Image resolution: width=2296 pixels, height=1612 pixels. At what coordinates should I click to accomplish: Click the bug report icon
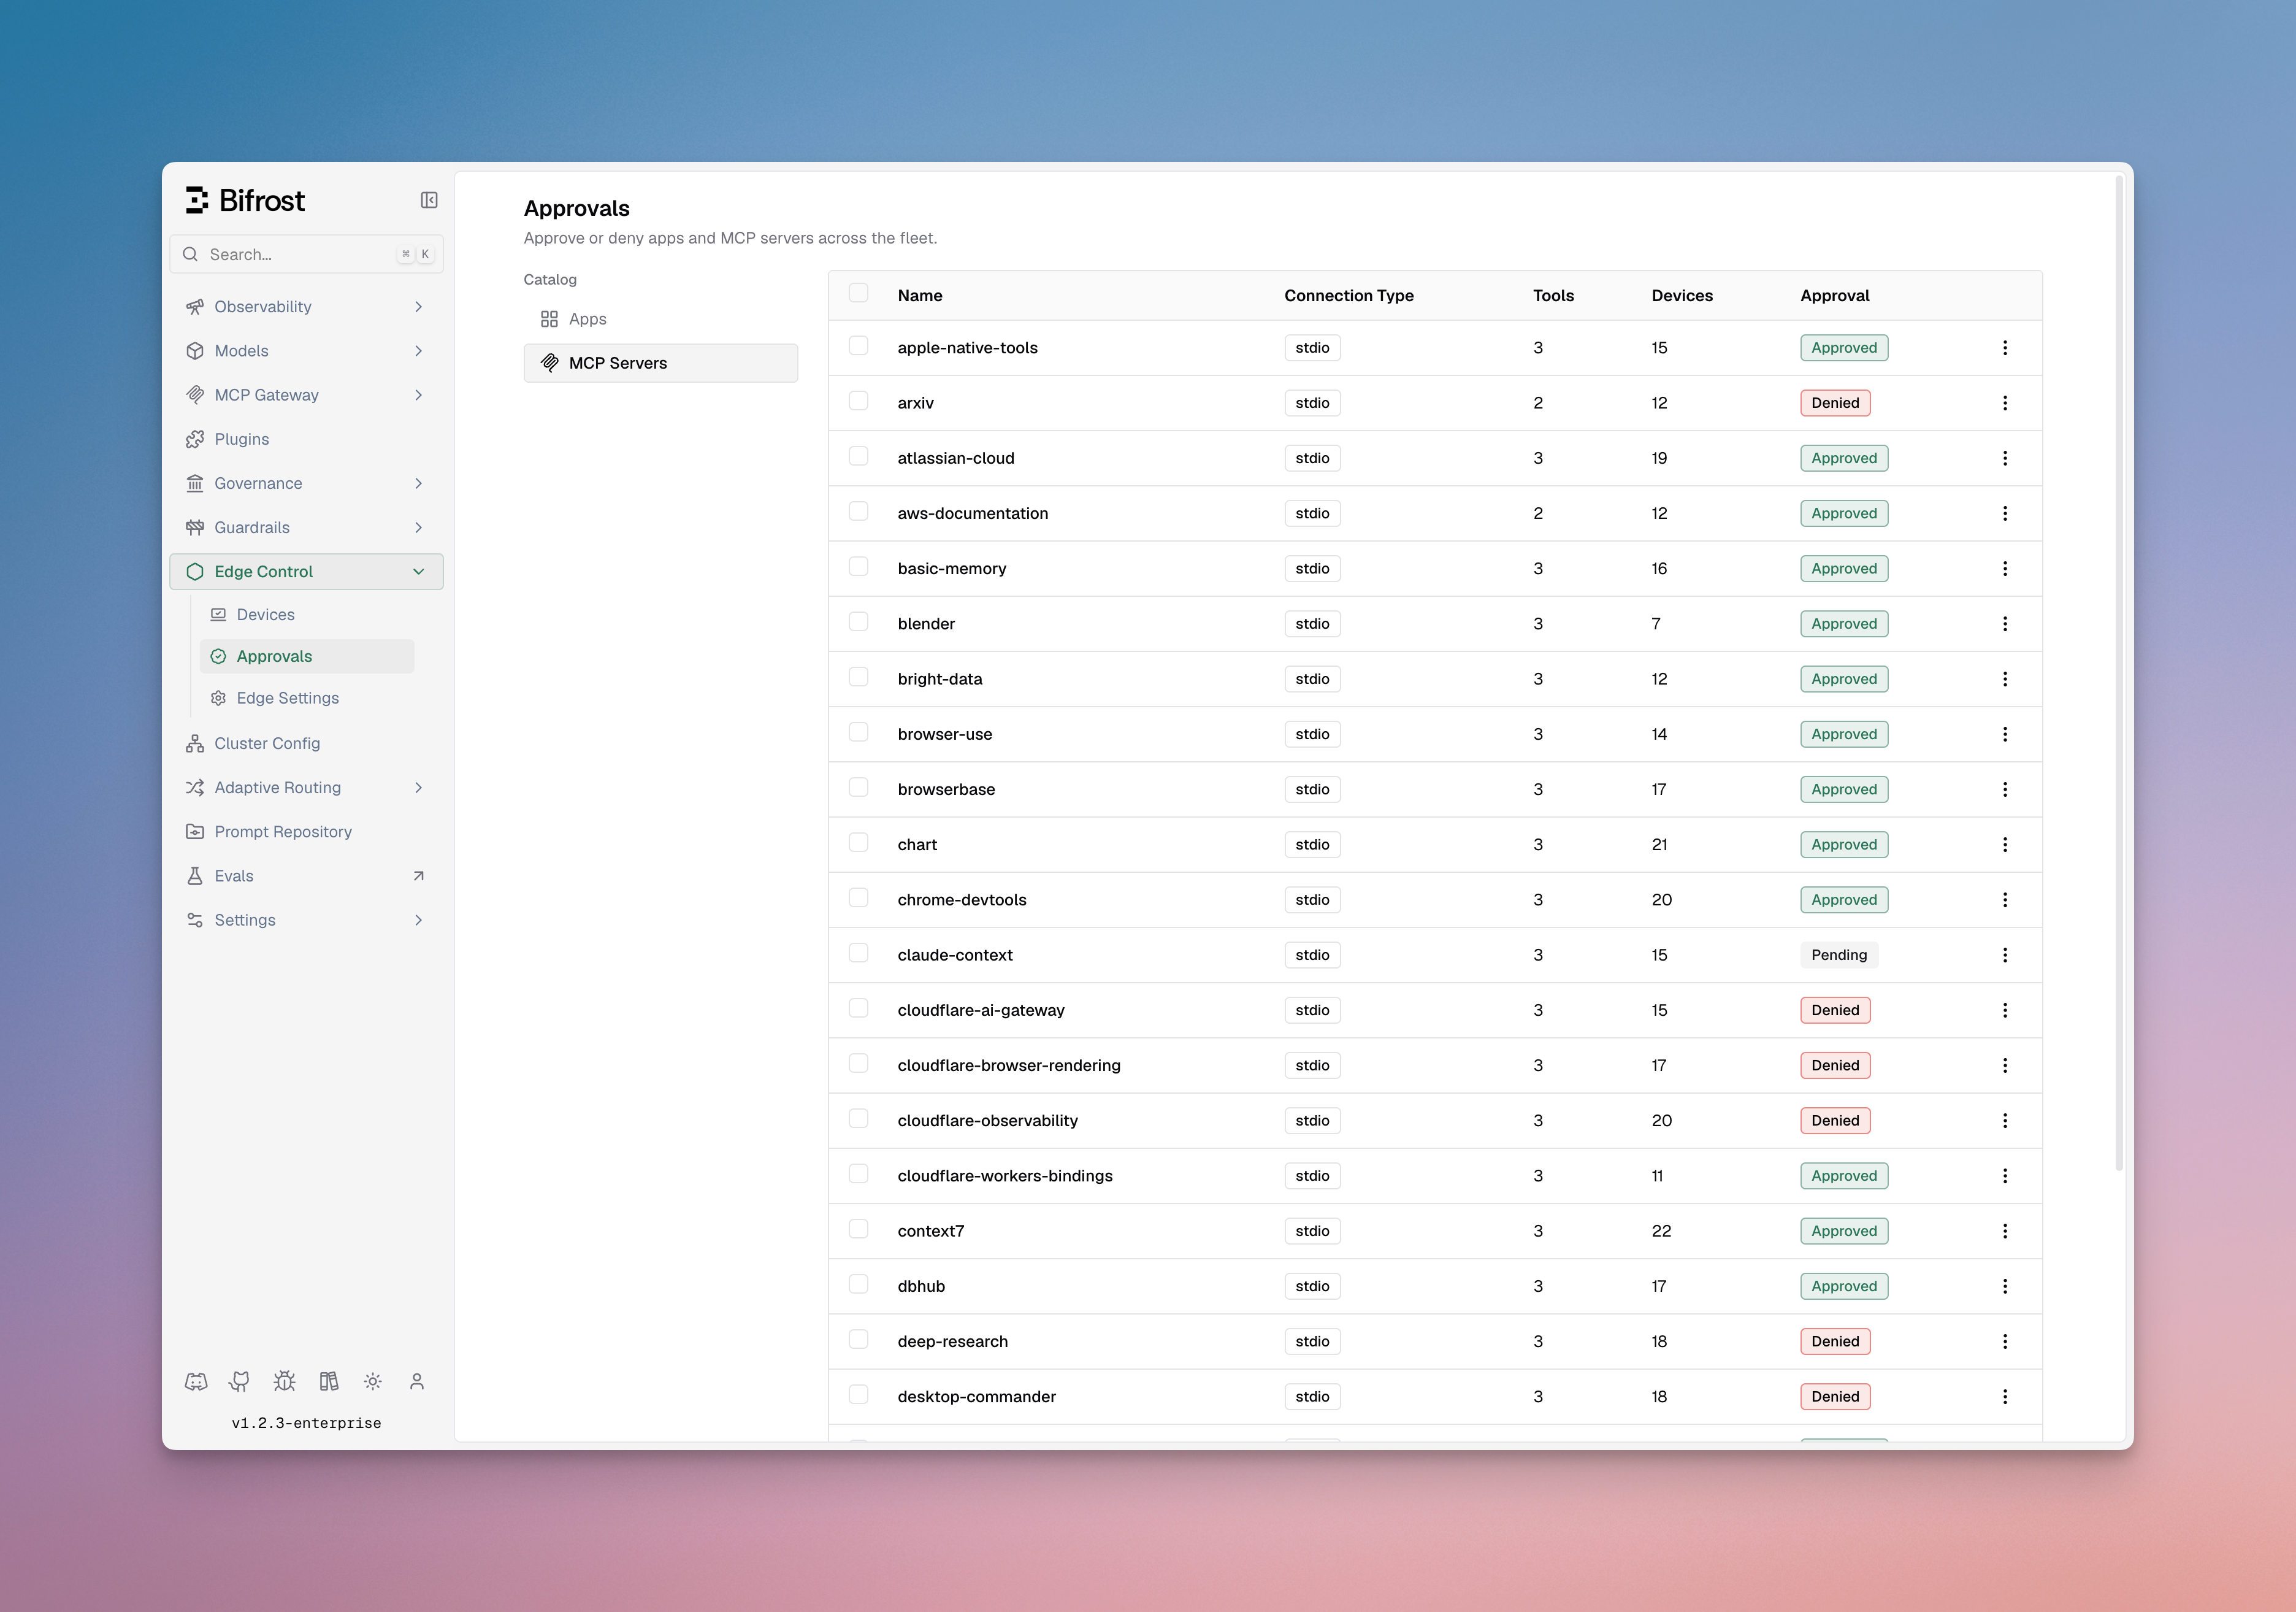[284, 1381]
